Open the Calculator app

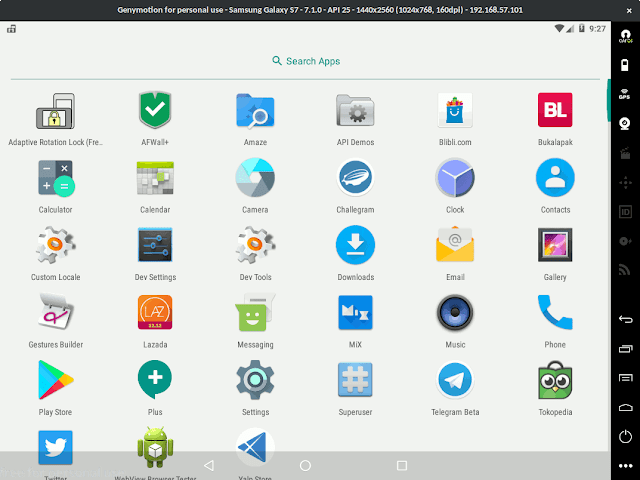tap(56, 178)
